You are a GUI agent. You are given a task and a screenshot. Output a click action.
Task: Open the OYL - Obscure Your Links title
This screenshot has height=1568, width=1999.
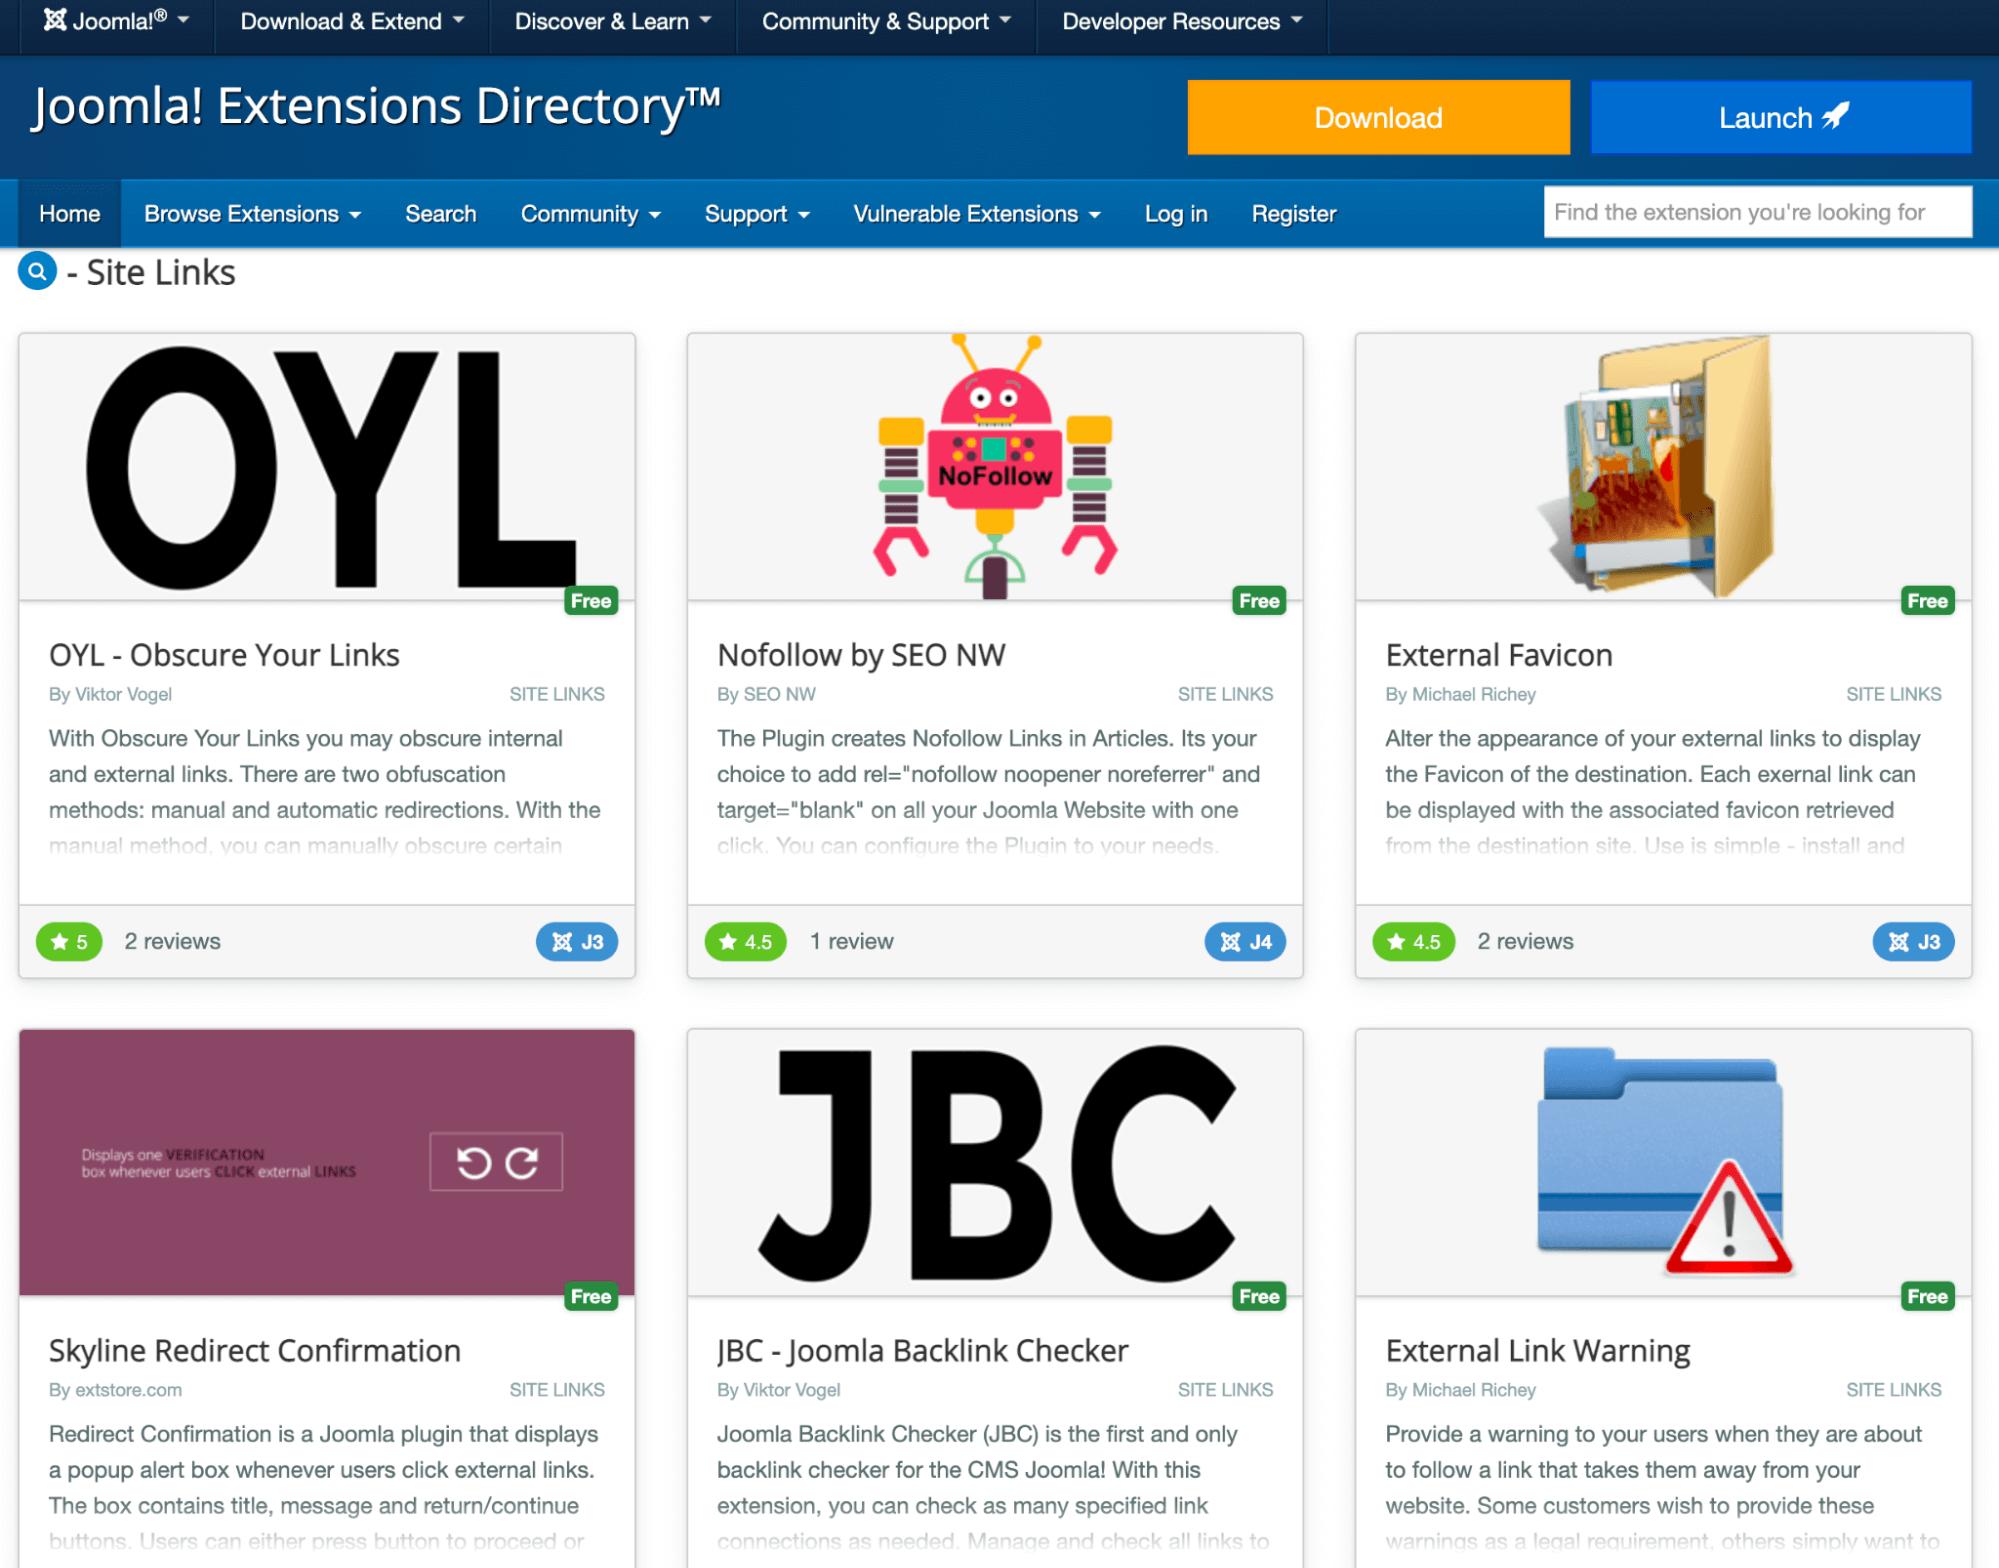[224, 655]
